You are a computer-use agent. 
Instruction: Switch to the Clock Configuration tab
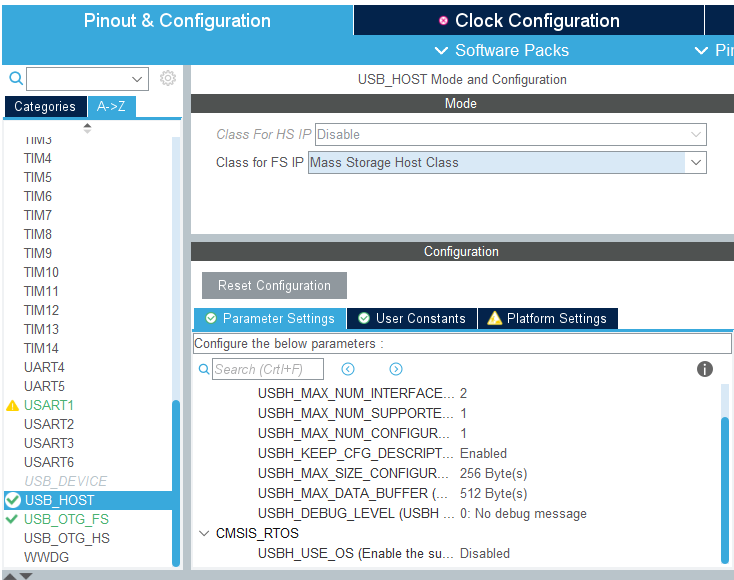coord(528,21)
